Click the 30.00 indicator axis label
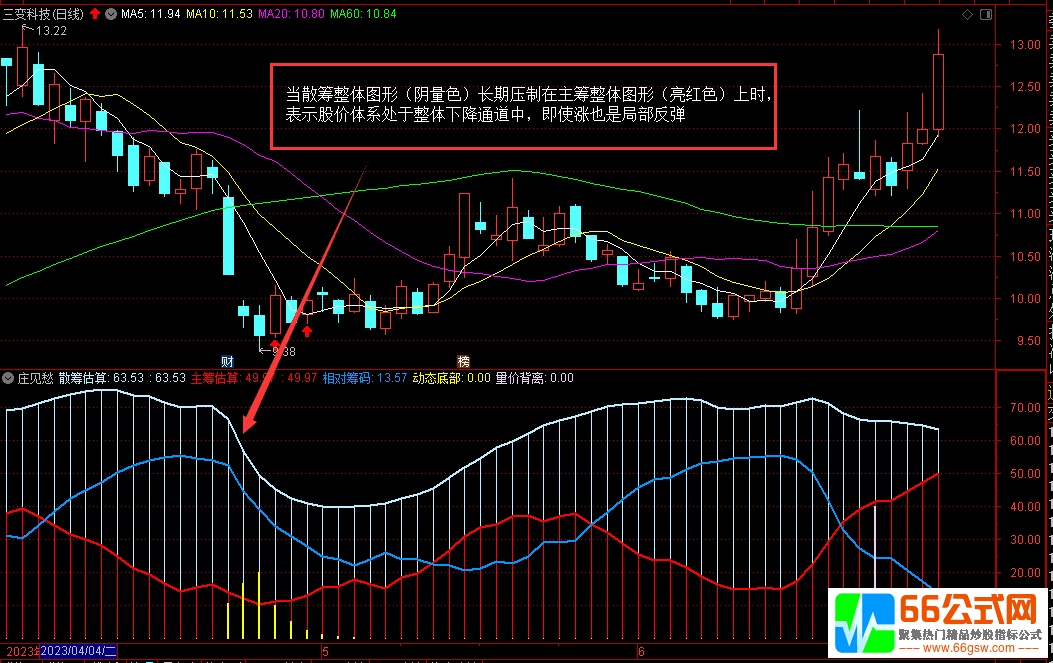The width and height of the screenshot is (1053, 663). coord(1025,539)
